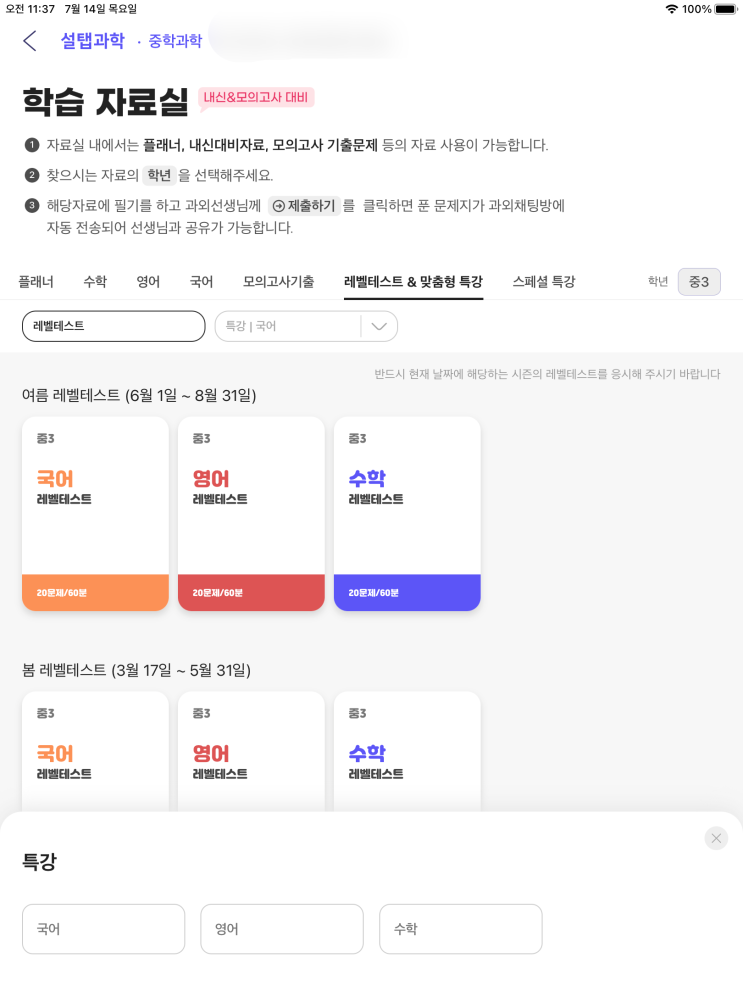
Task: Open summer 수학 레벨테스트 card
Action: point(407,513)
